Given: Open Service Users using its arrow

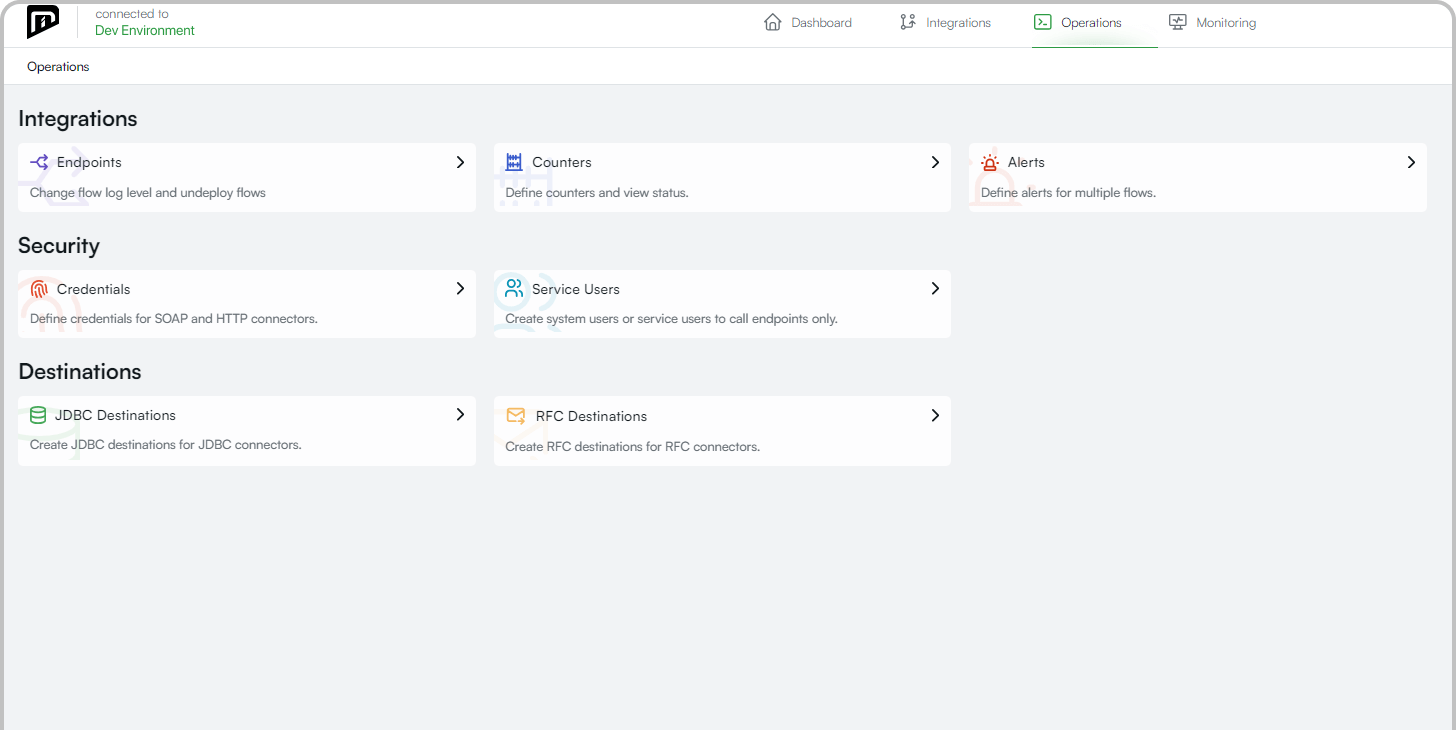Looking at the screenshot, I should pyautogui.click(x=935, y=288).
